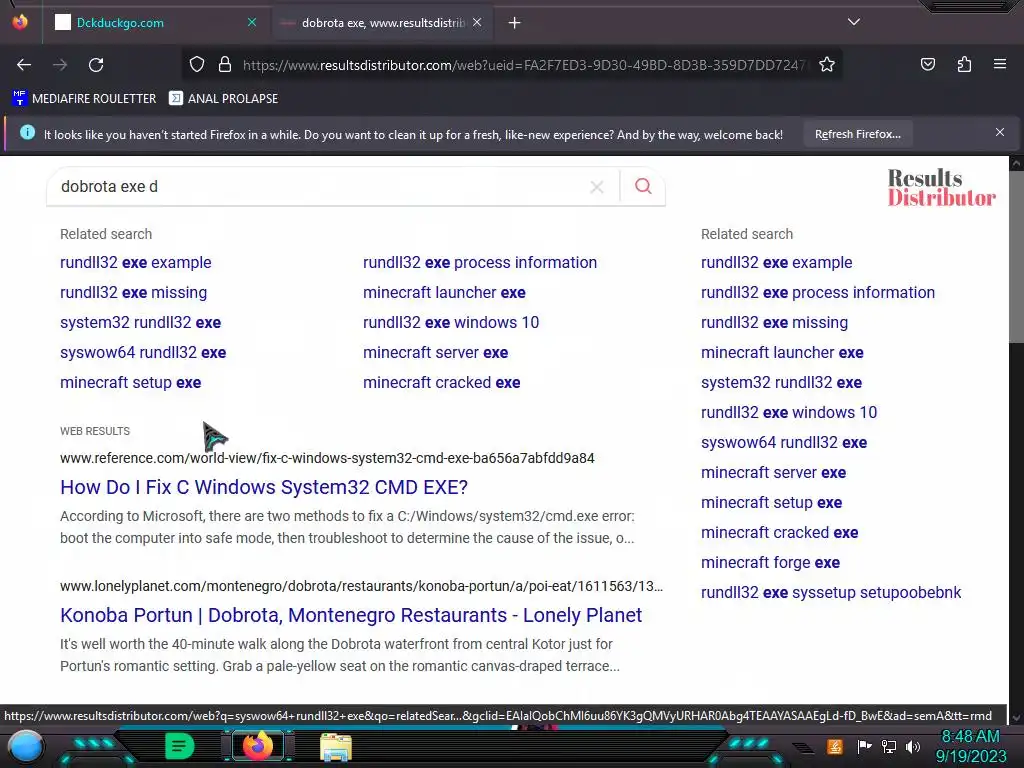Image resolution: width=1024 pixels, height=768 pixels.
Task: Open left rundll32 exe missing link
Action: tap(133, 293)
